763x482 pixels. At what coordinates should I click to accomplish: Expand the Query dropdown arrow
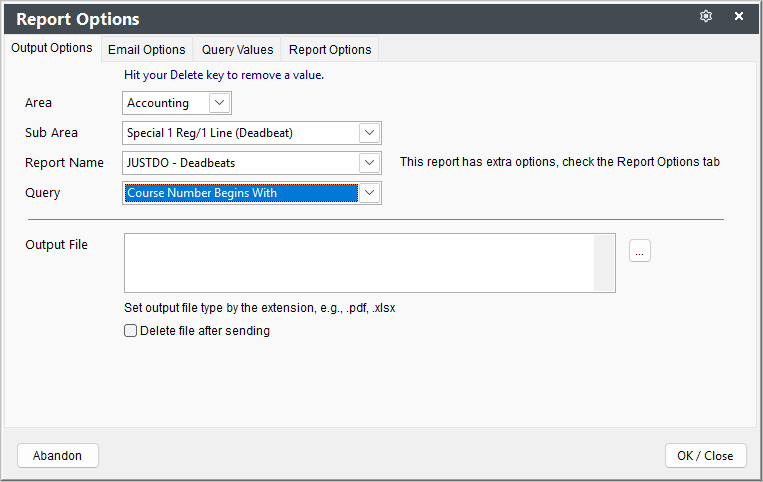pyautogui.click(x=369, y=193)
